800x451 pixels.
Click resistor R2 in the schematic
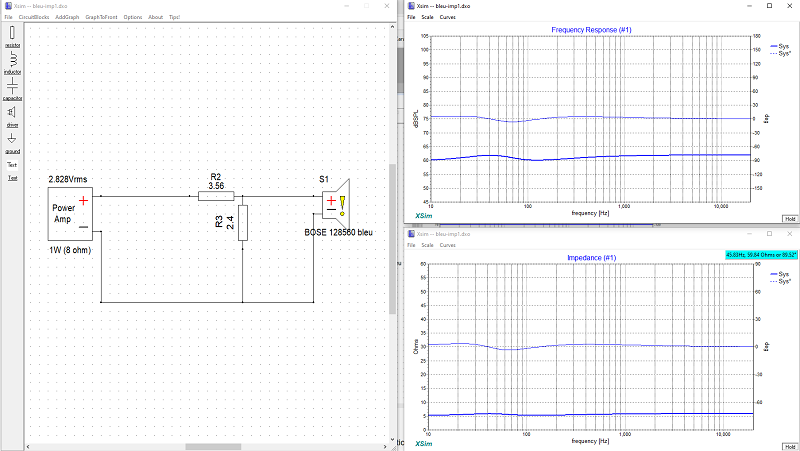tap(216, 196)
